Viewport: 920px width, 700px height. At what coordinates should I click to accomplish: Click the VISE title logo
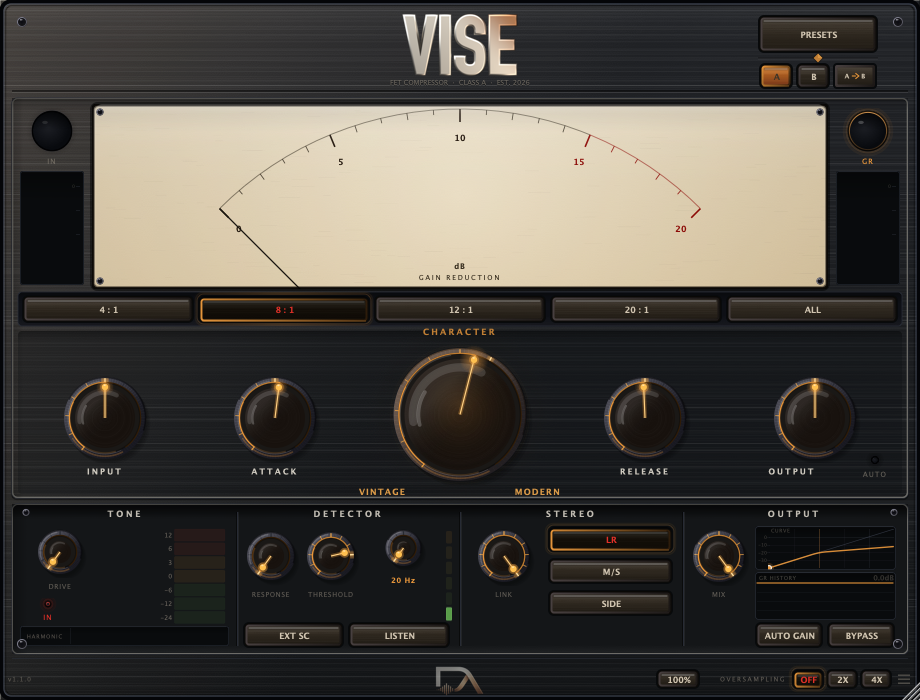(x=460, y=45)
